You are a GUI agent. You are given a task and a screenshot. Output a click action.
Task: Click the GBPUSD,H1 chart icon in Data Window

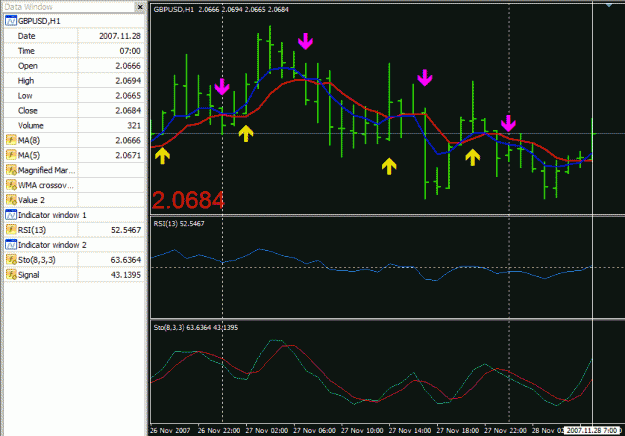click(x=11, y=21)
